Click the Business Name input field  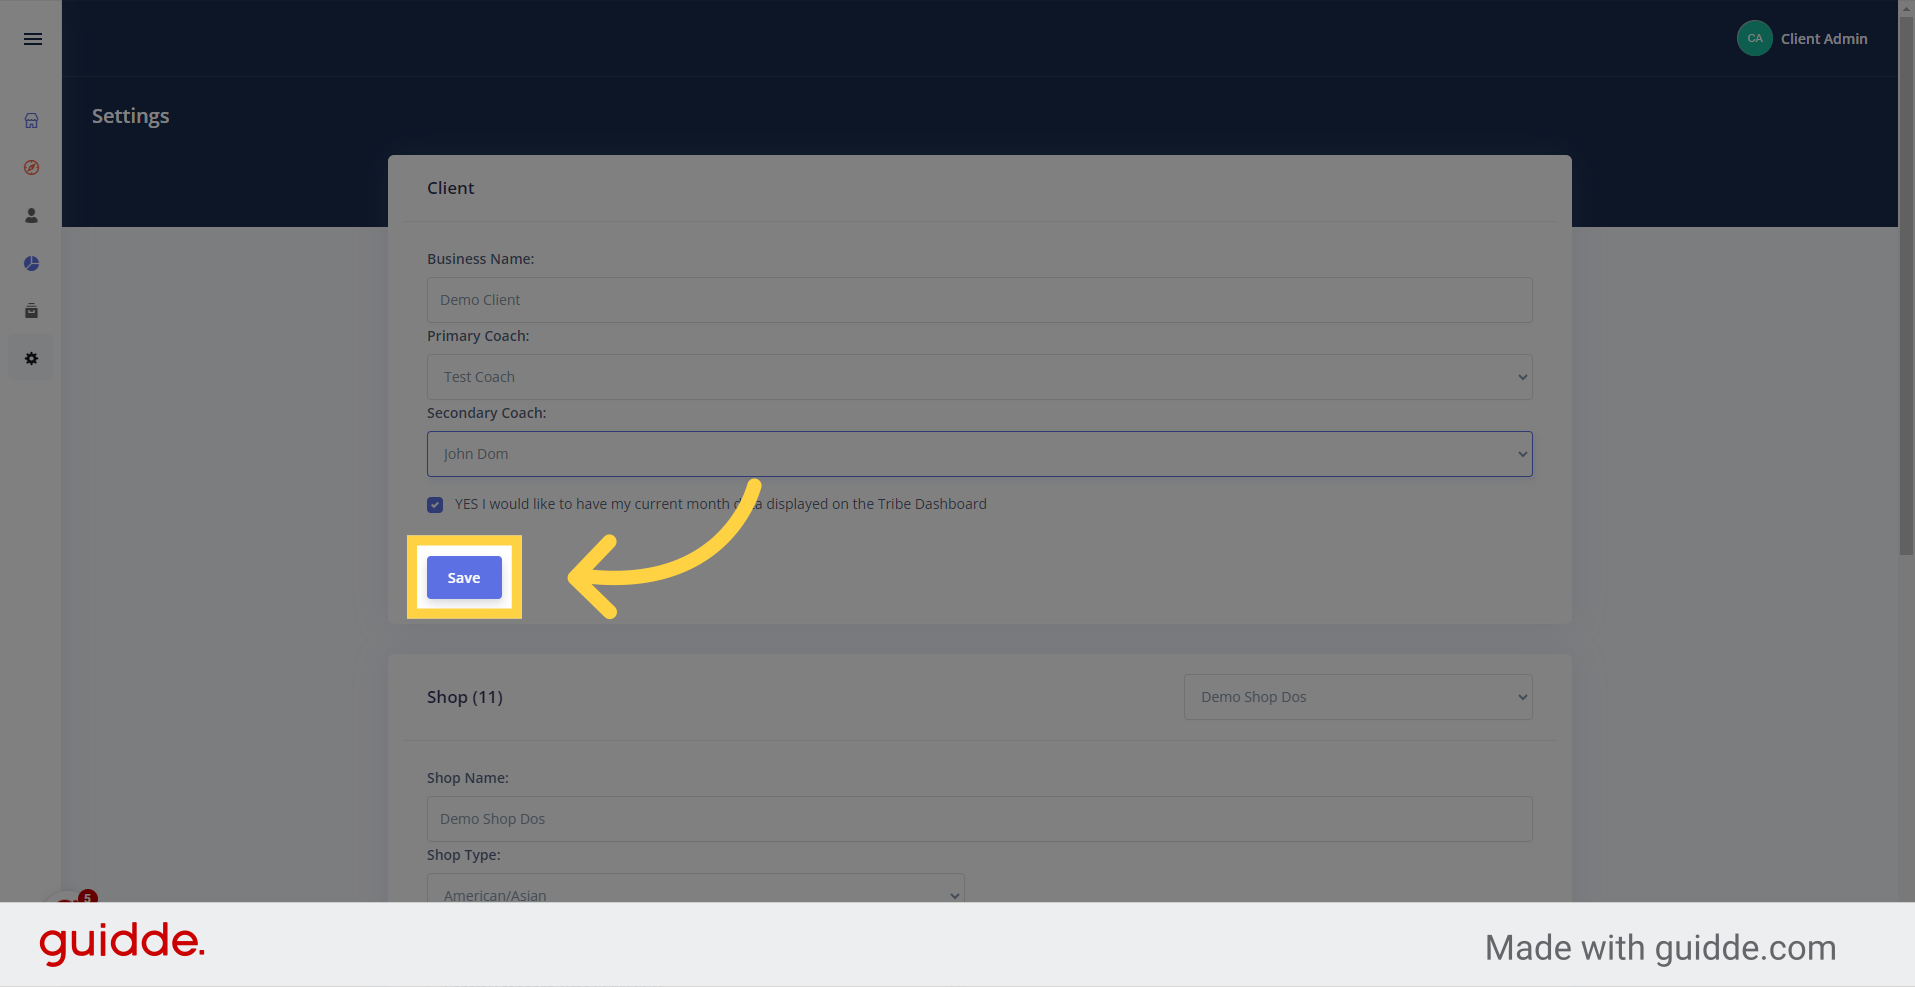pos(979,300)
